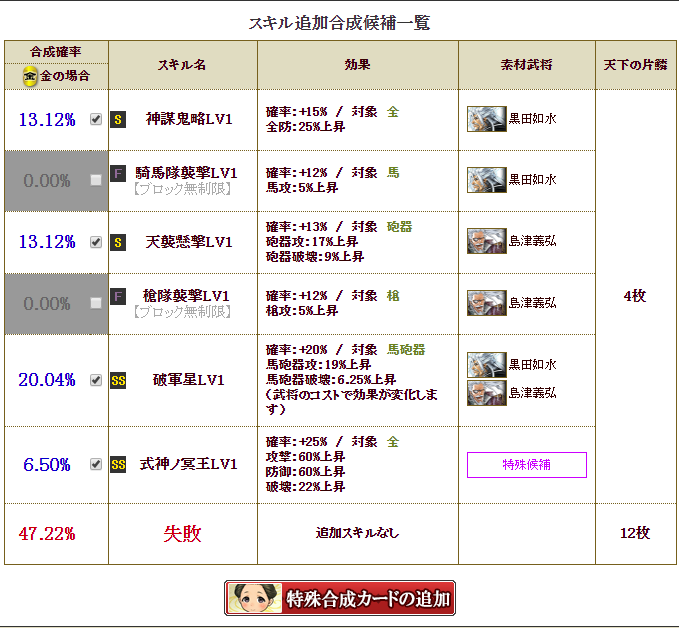The width and height of the screenshot is (679, 628).
Task: Select the 弐神ノ冥王LV1 skill name
Action: pos(188,464)
